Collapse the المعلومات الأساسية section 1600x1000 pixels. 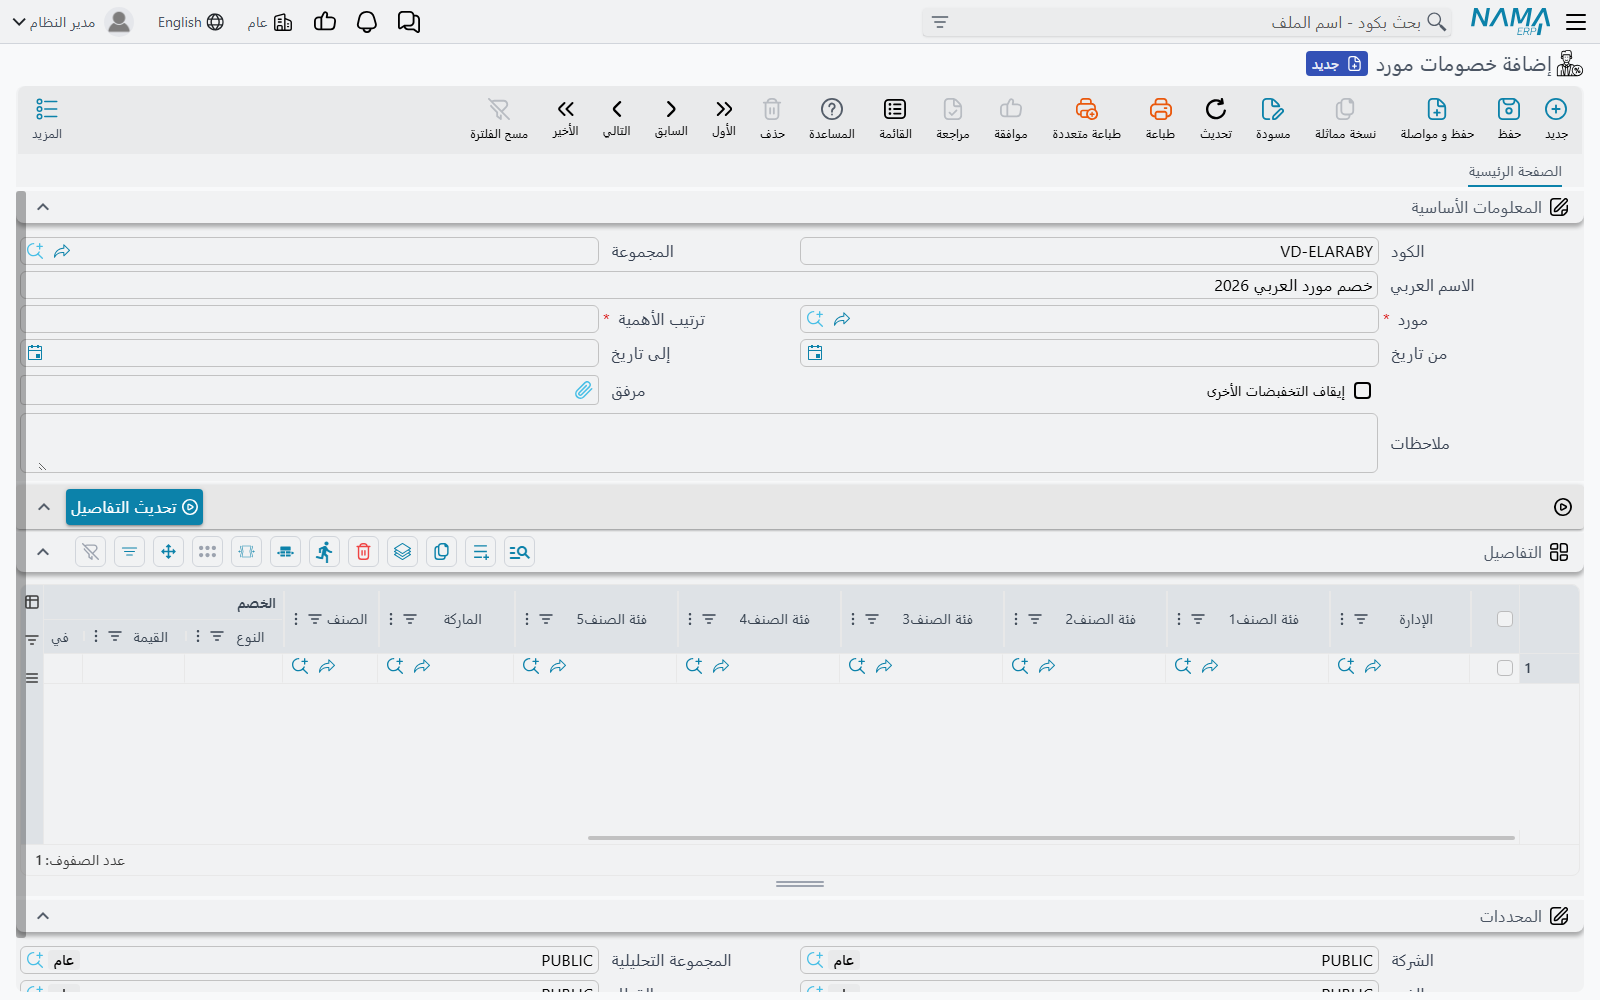coord(43,207)
